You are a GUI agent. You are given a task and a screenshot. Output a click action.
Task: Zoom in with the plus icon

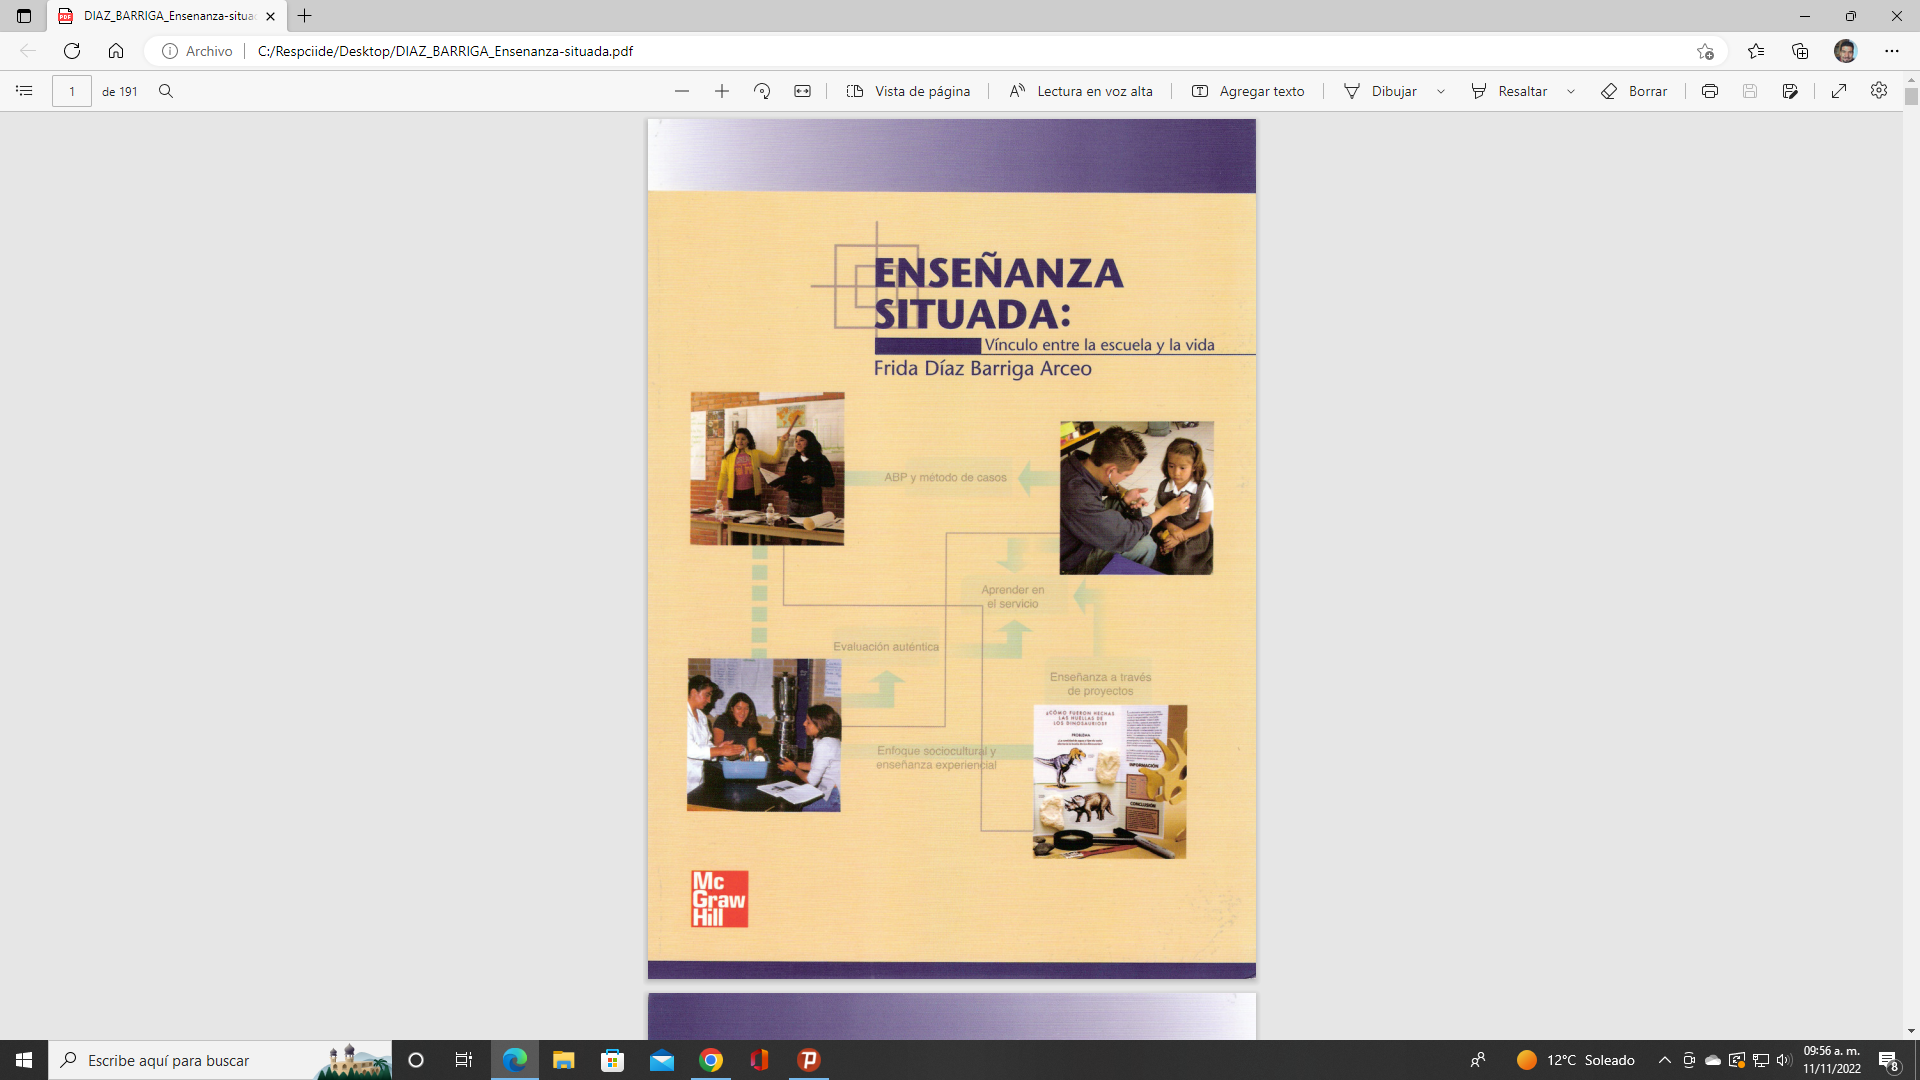point(722,91)
